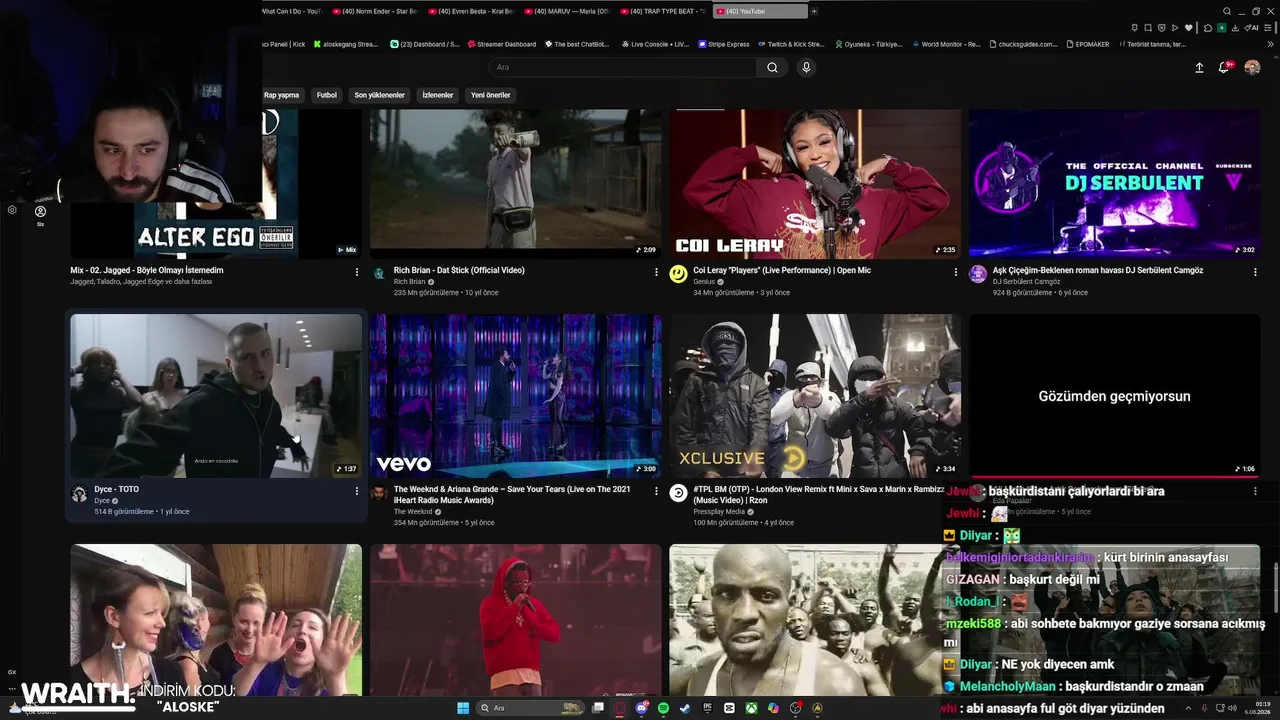The width and height of the screenshot is (1280, 720).
Task: Open the 'EPOMAKER' bookmark
Action: point(1087,44)
